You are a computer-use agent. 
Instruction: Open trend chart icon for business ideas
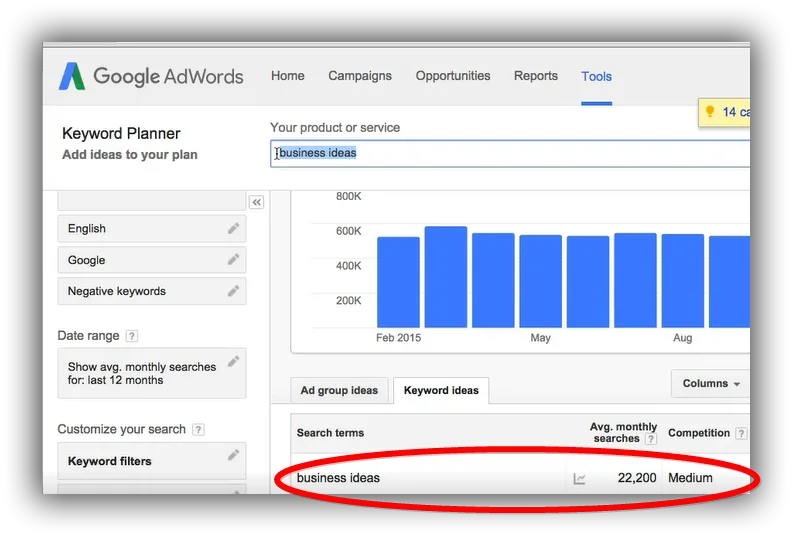coord(579,478)
